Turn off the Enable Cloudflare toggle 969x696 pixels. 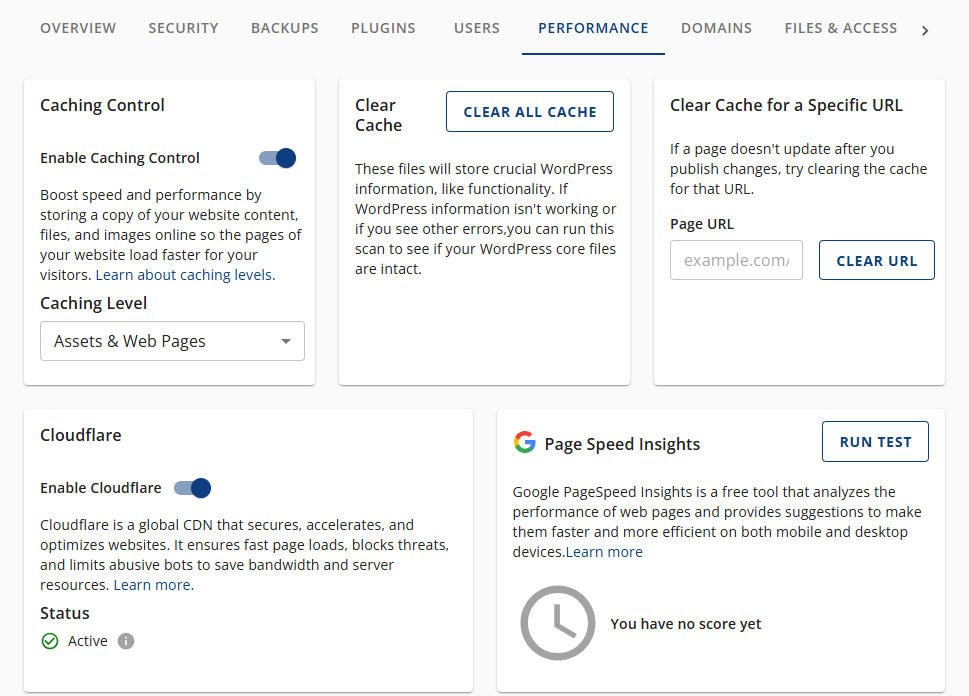(191, 488)
